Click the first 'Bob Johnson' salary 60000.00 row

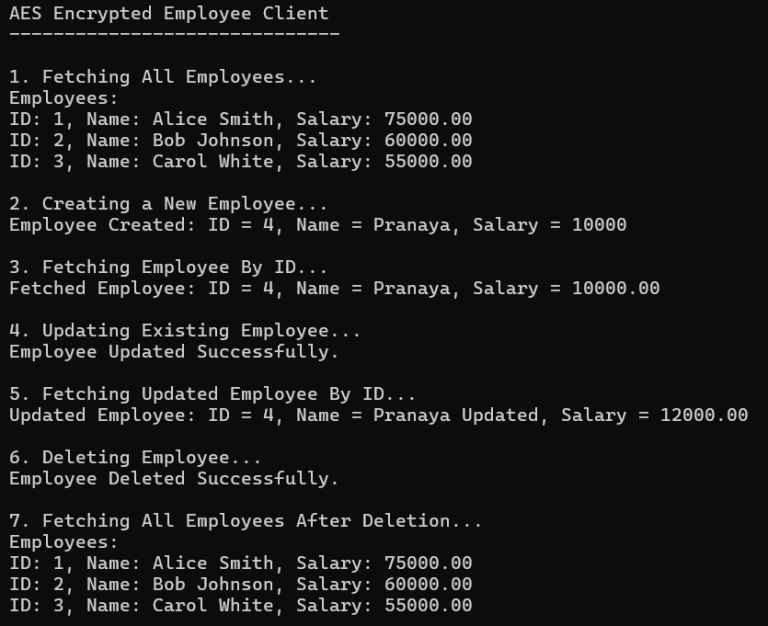(240, 141)
